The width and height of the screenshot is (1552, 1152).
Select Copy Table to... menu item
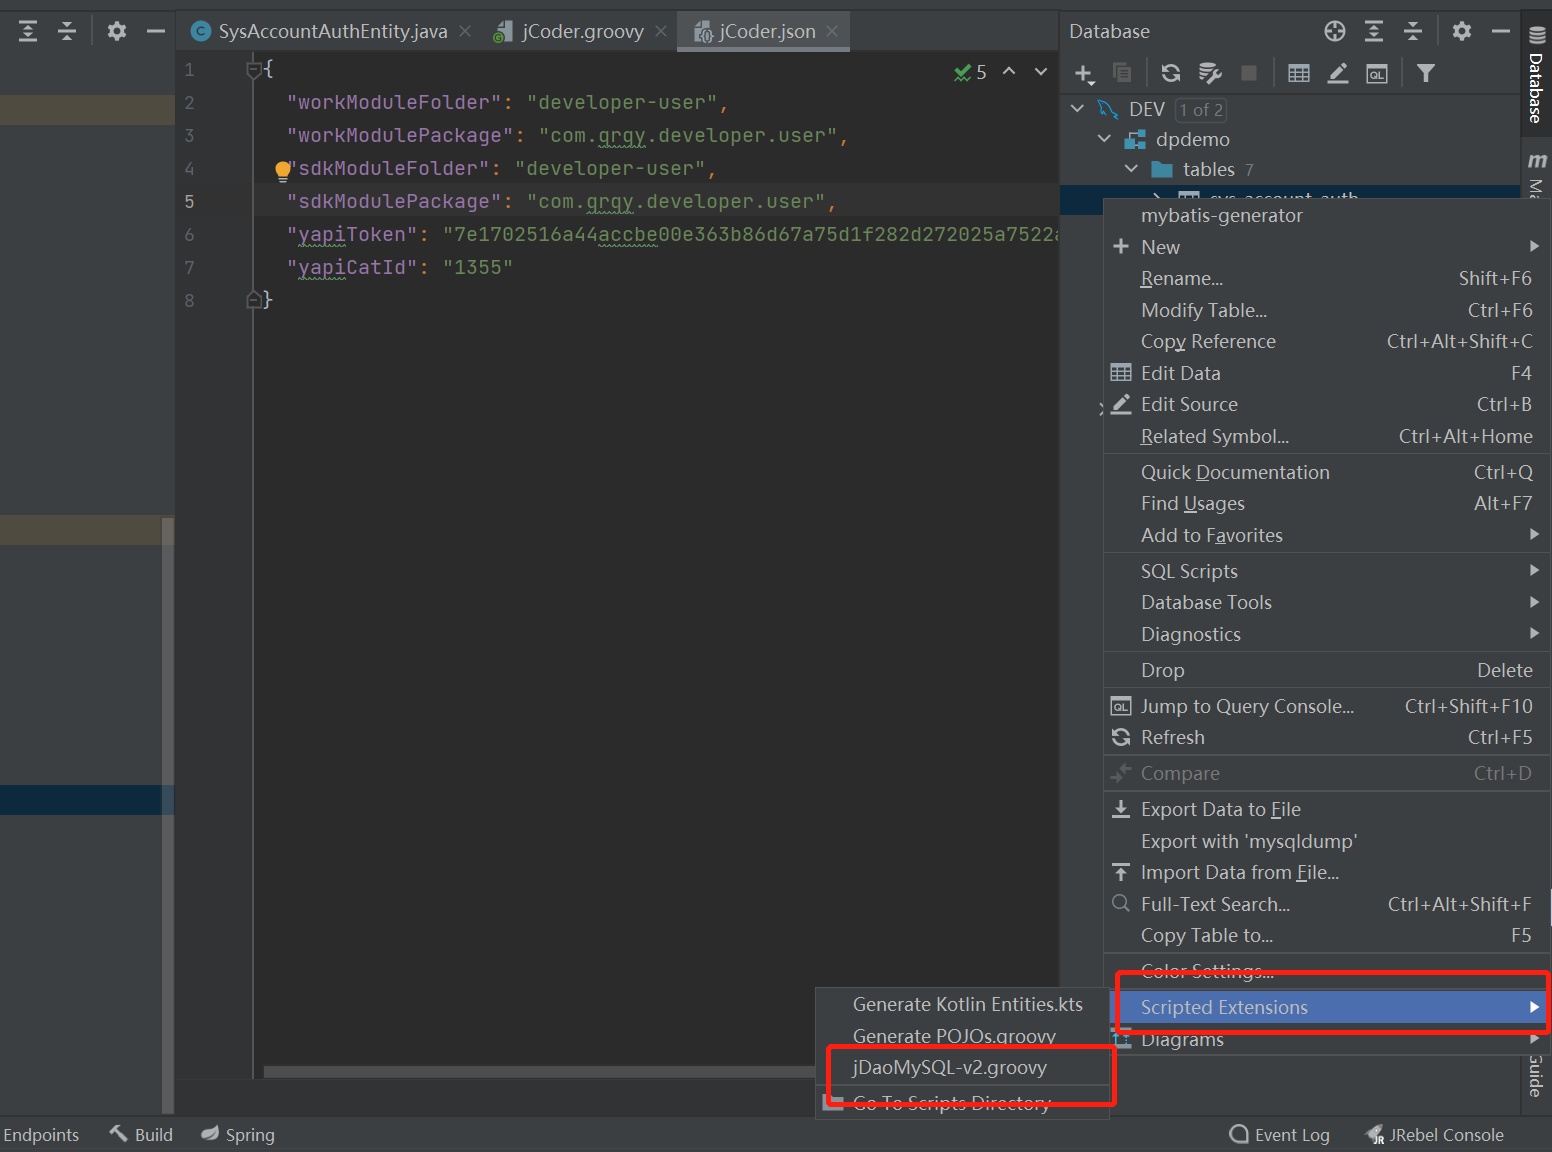point(1327,935)
